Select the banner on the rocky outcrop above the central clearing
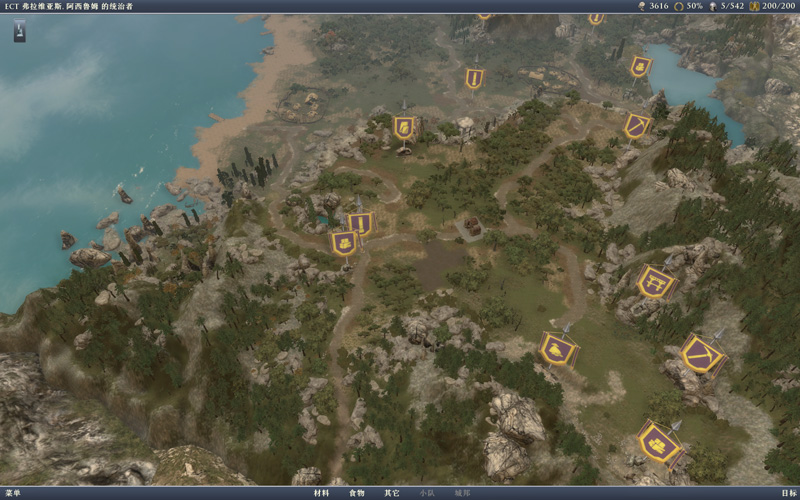800x500 pixels. coord(404,128)
